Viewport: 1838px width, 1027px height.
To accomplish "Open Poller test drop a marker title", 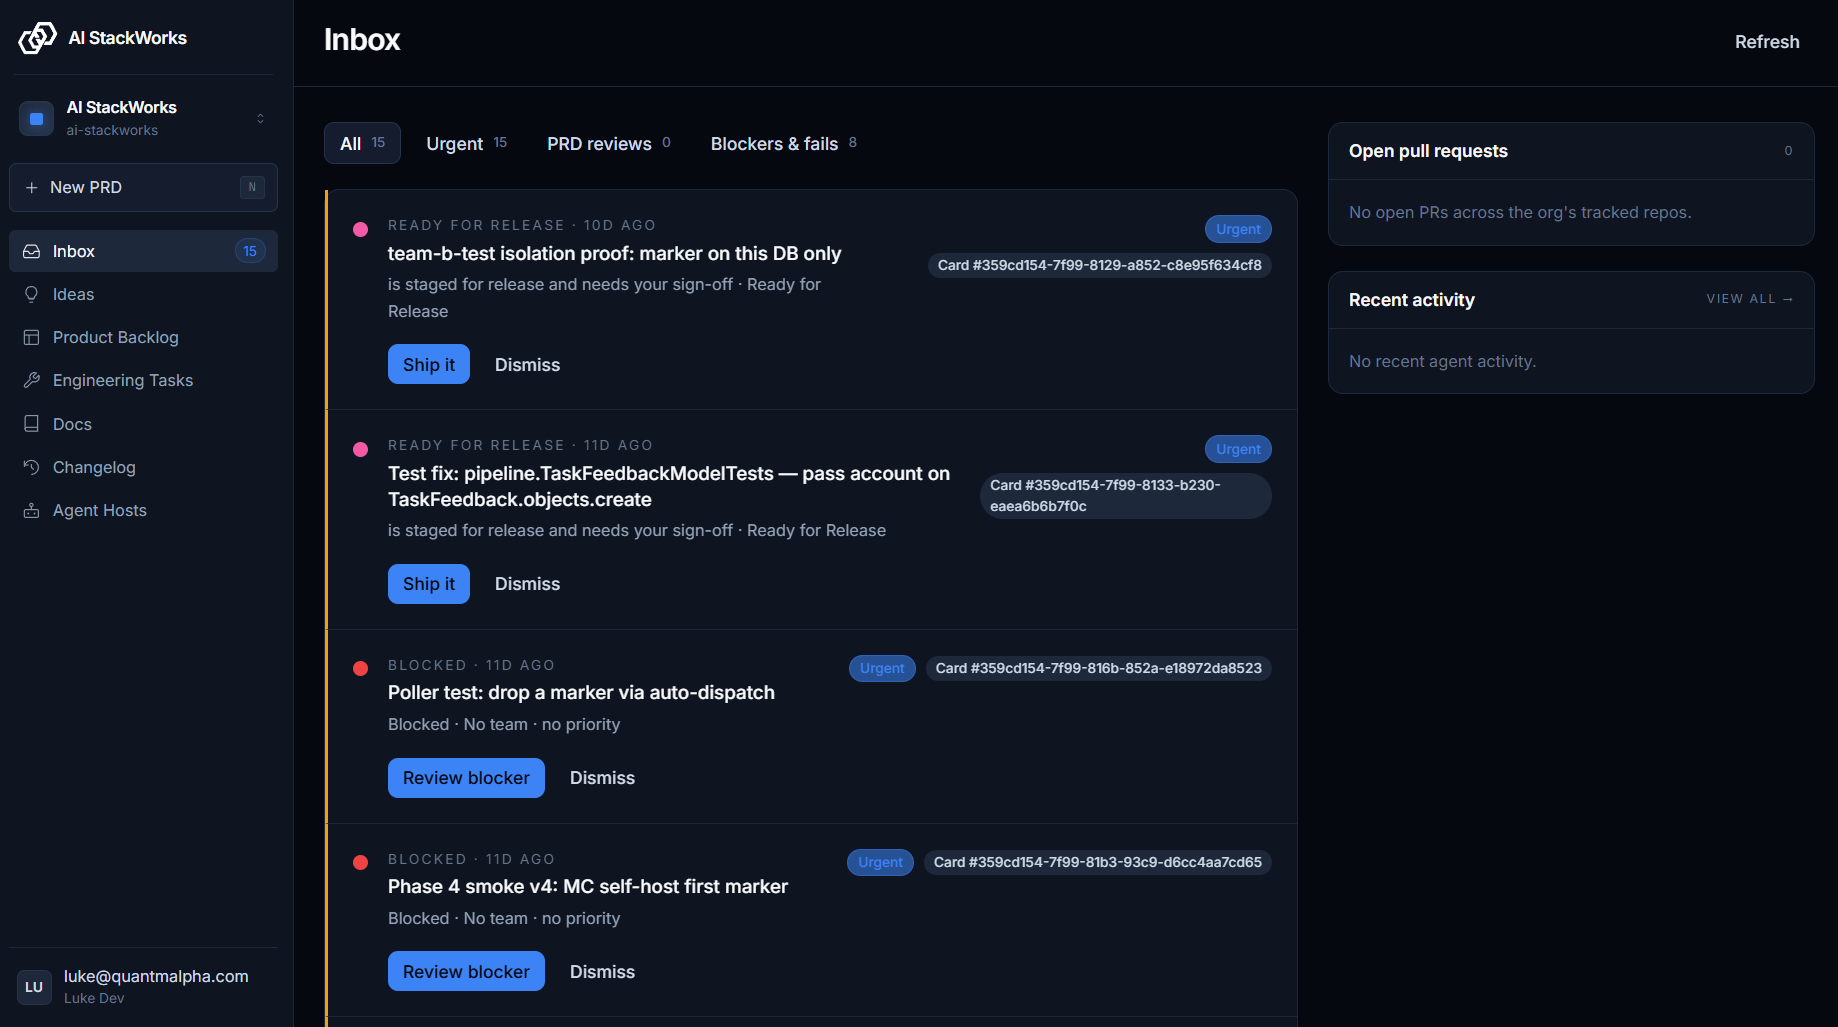I will pos(581,693).
